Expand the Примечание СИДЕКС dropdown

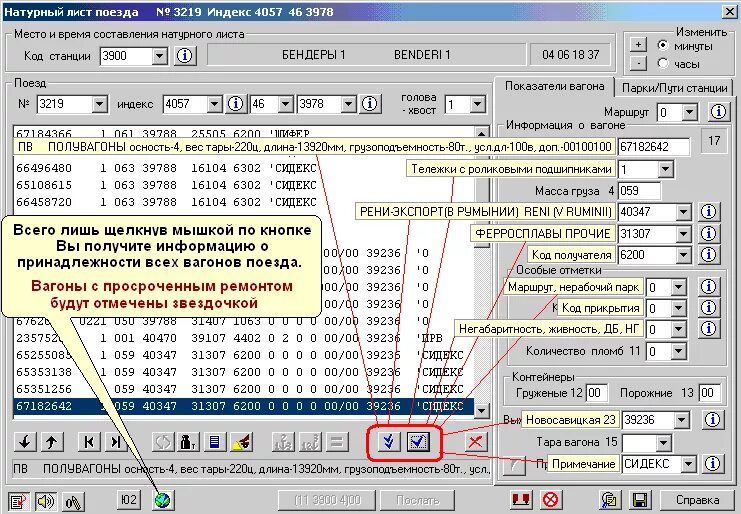point(689,464)
